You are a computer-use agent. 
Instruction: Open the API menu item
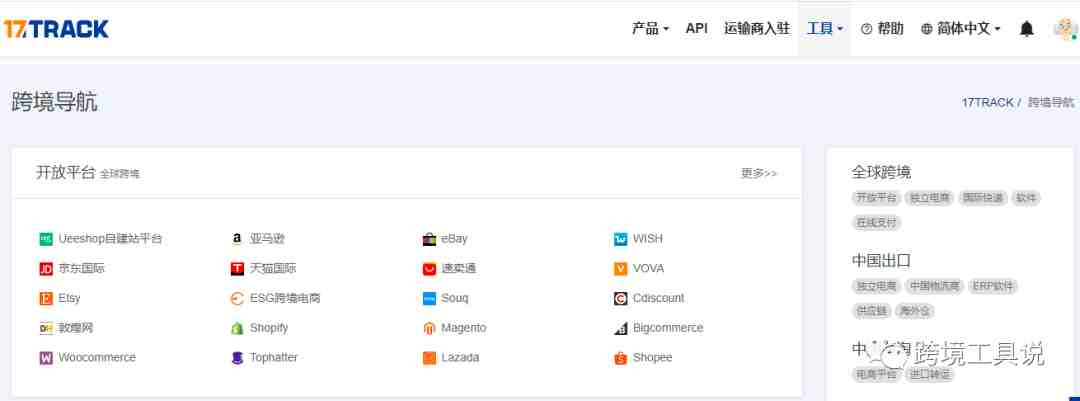pyautogui.click(x=696, y=29)
